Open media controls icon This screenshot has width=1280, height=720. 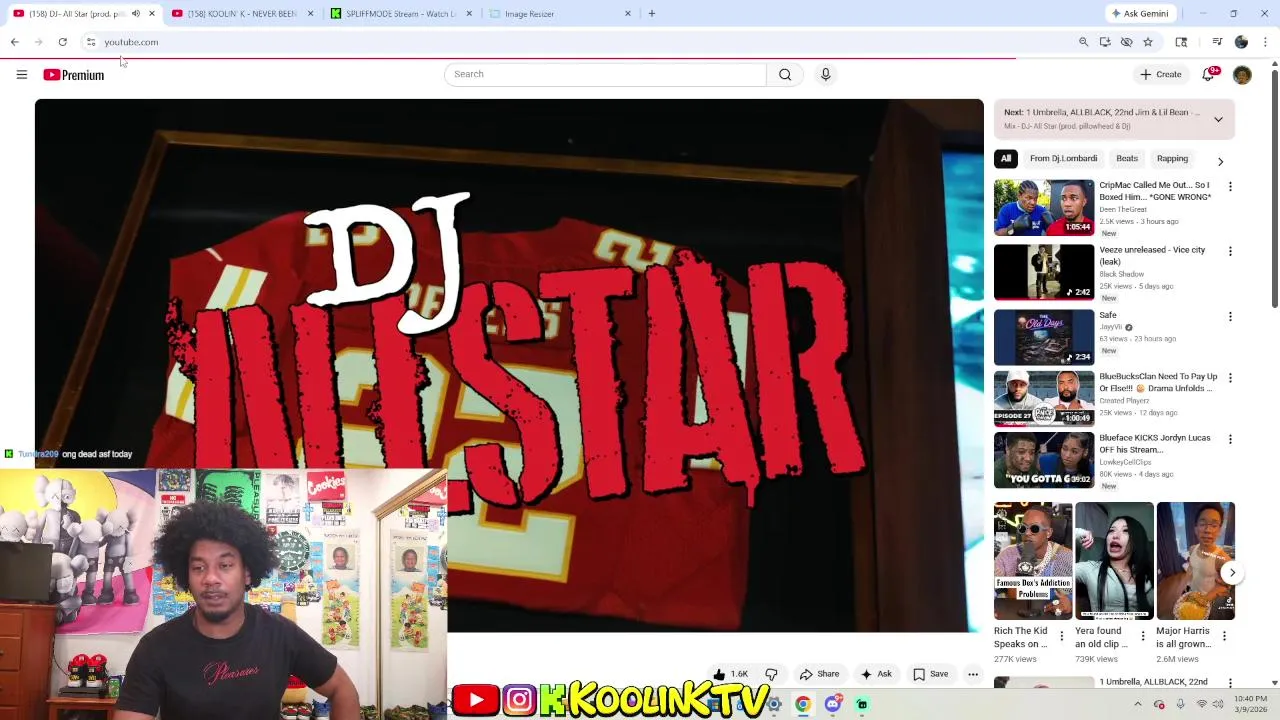click(x=1217, y=42)
